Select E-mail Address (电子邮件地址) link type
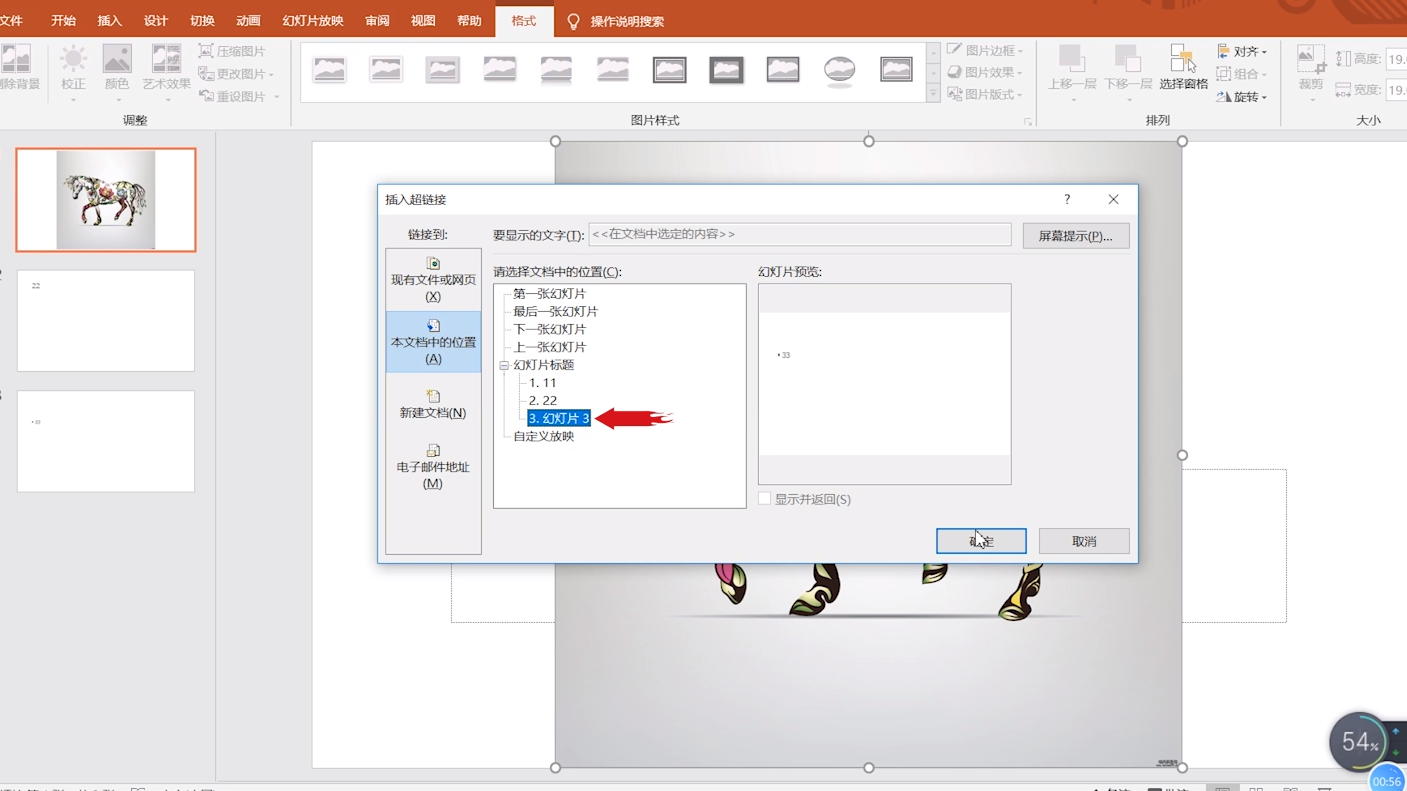The image size is (1407, 791). (x=433, y=466)
